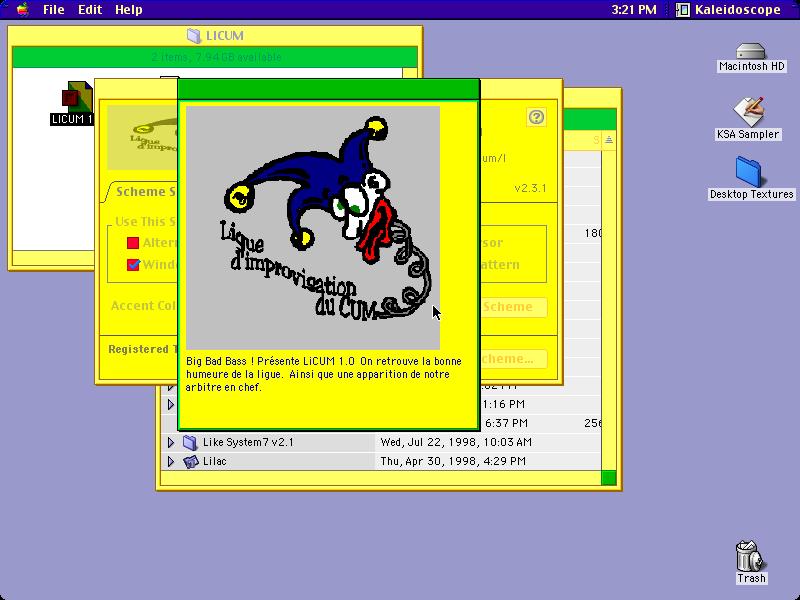
Task: Expand the row dated 1:16 PM
Action: pyautogui.click(x=171, y=405)
